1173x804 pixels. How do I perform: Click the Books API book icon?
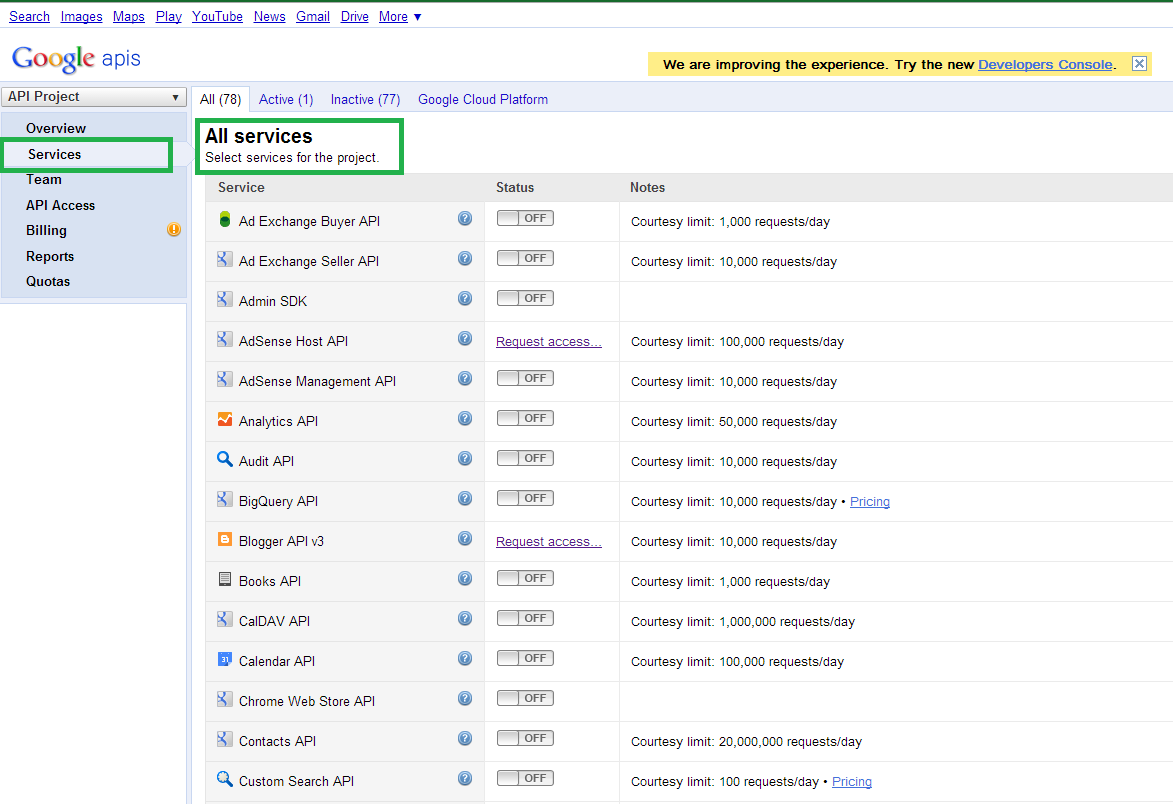(x=224, y=579)
